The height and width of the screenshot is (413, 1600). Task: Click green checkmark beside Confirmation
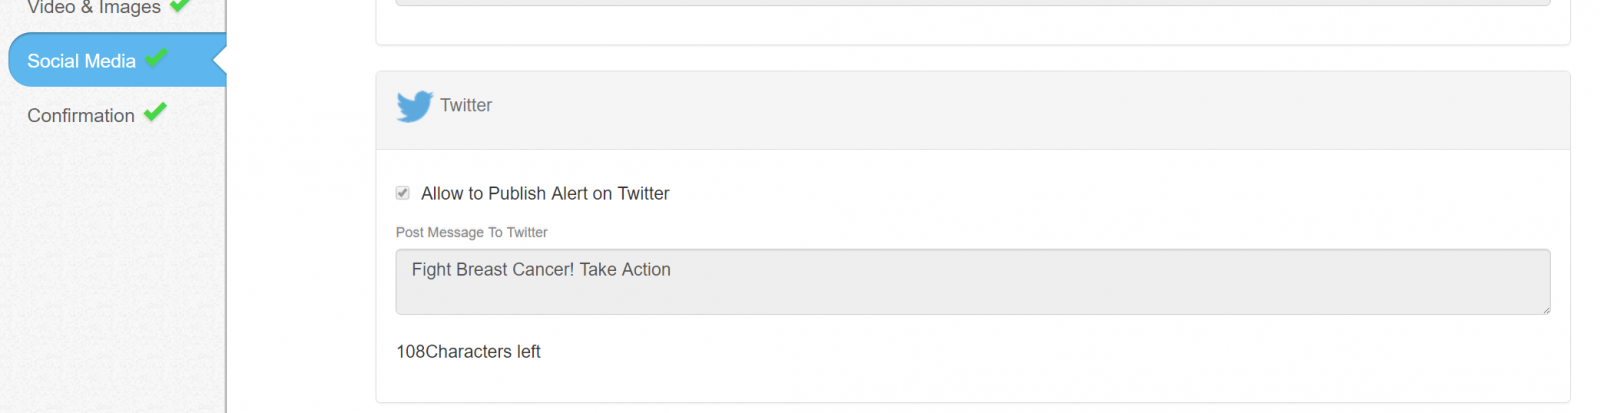click(155, 112)
